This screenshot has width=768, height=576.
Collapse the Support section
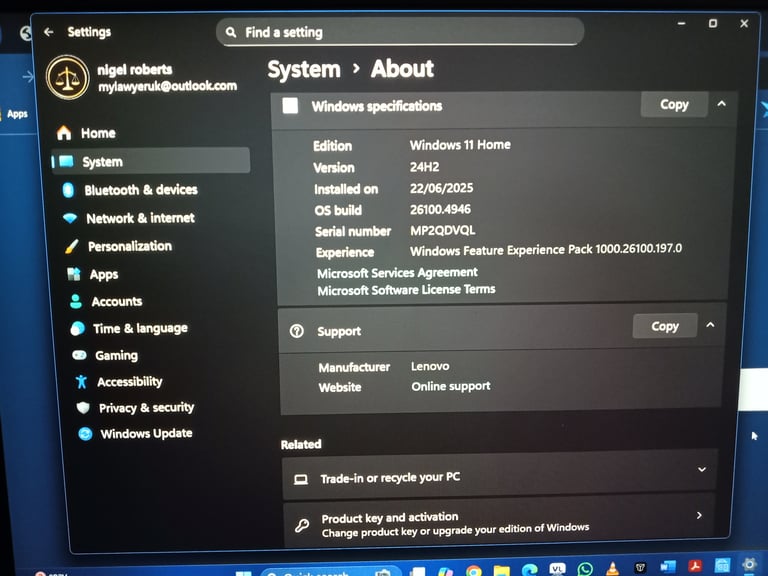point(710,325)
